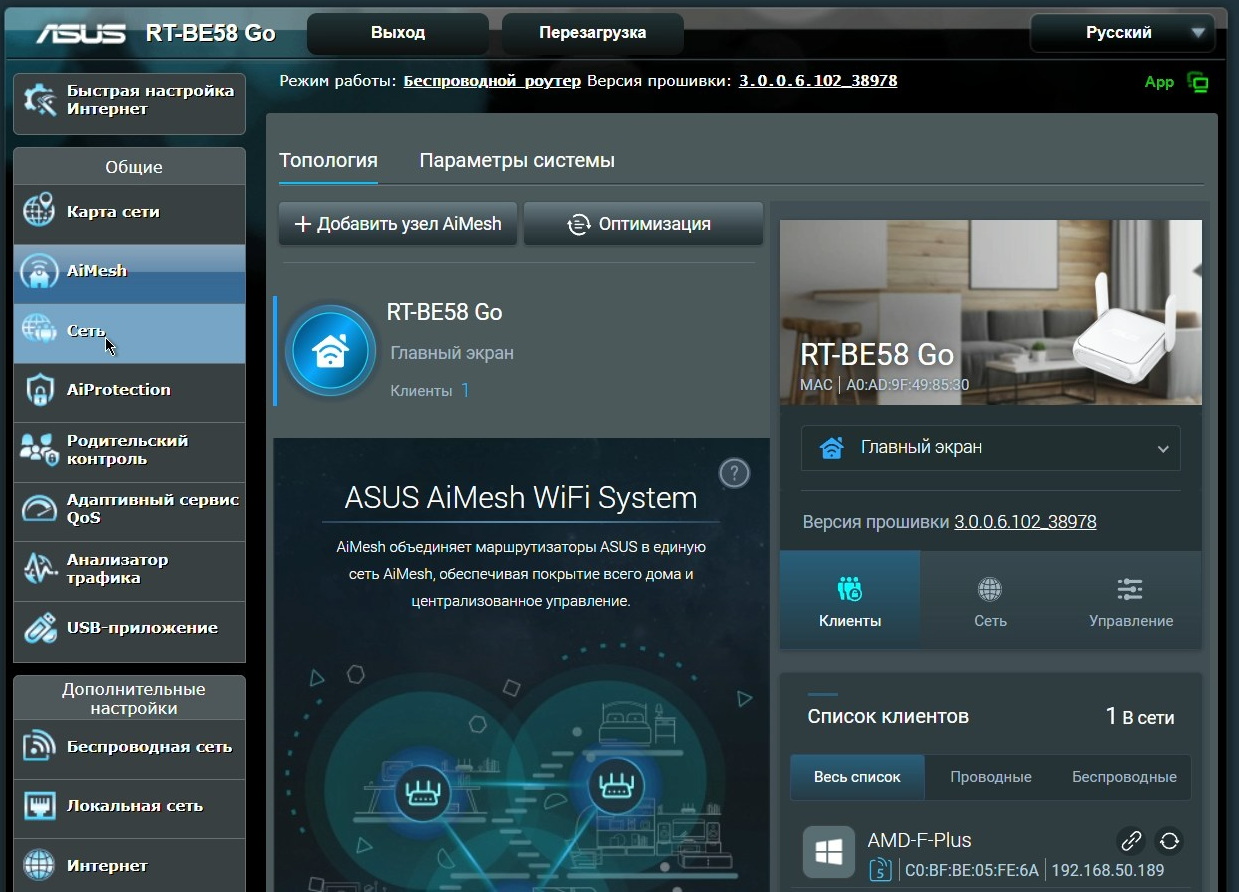Click the network devices icon beside App
Screen dimensions: 1239x892
click(x=1197, y=82)
